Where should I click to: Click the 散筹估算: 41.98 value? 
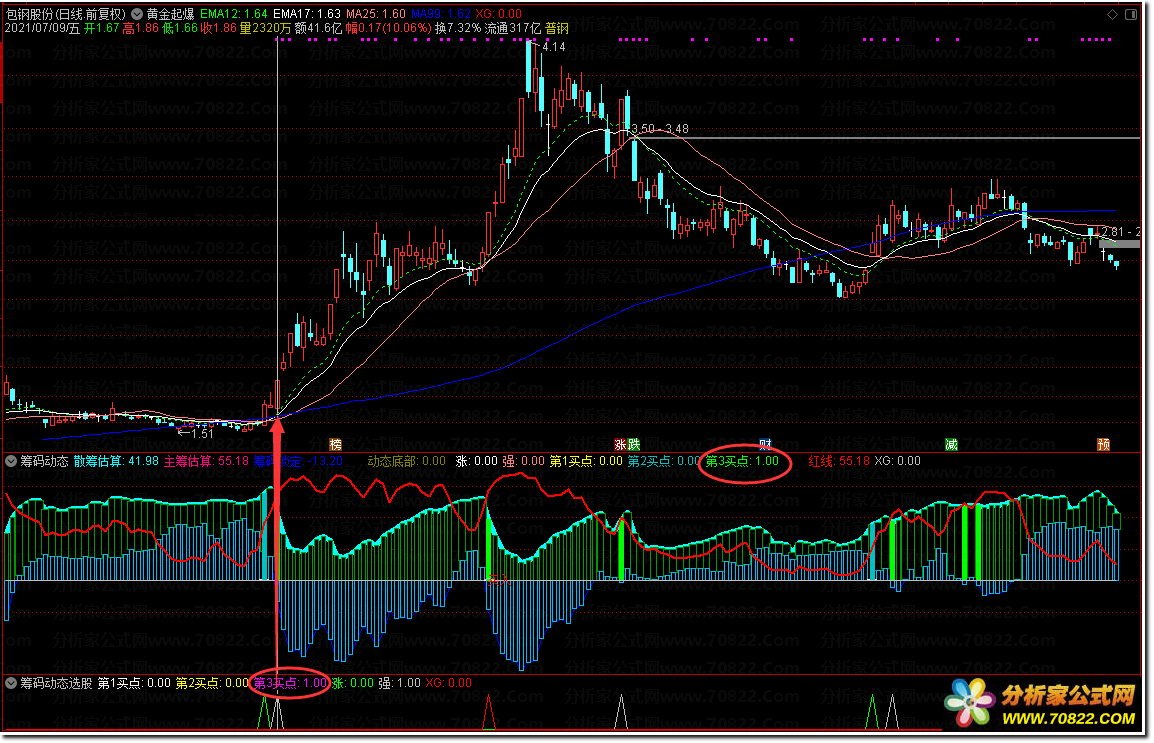click(x=116, y=461)
